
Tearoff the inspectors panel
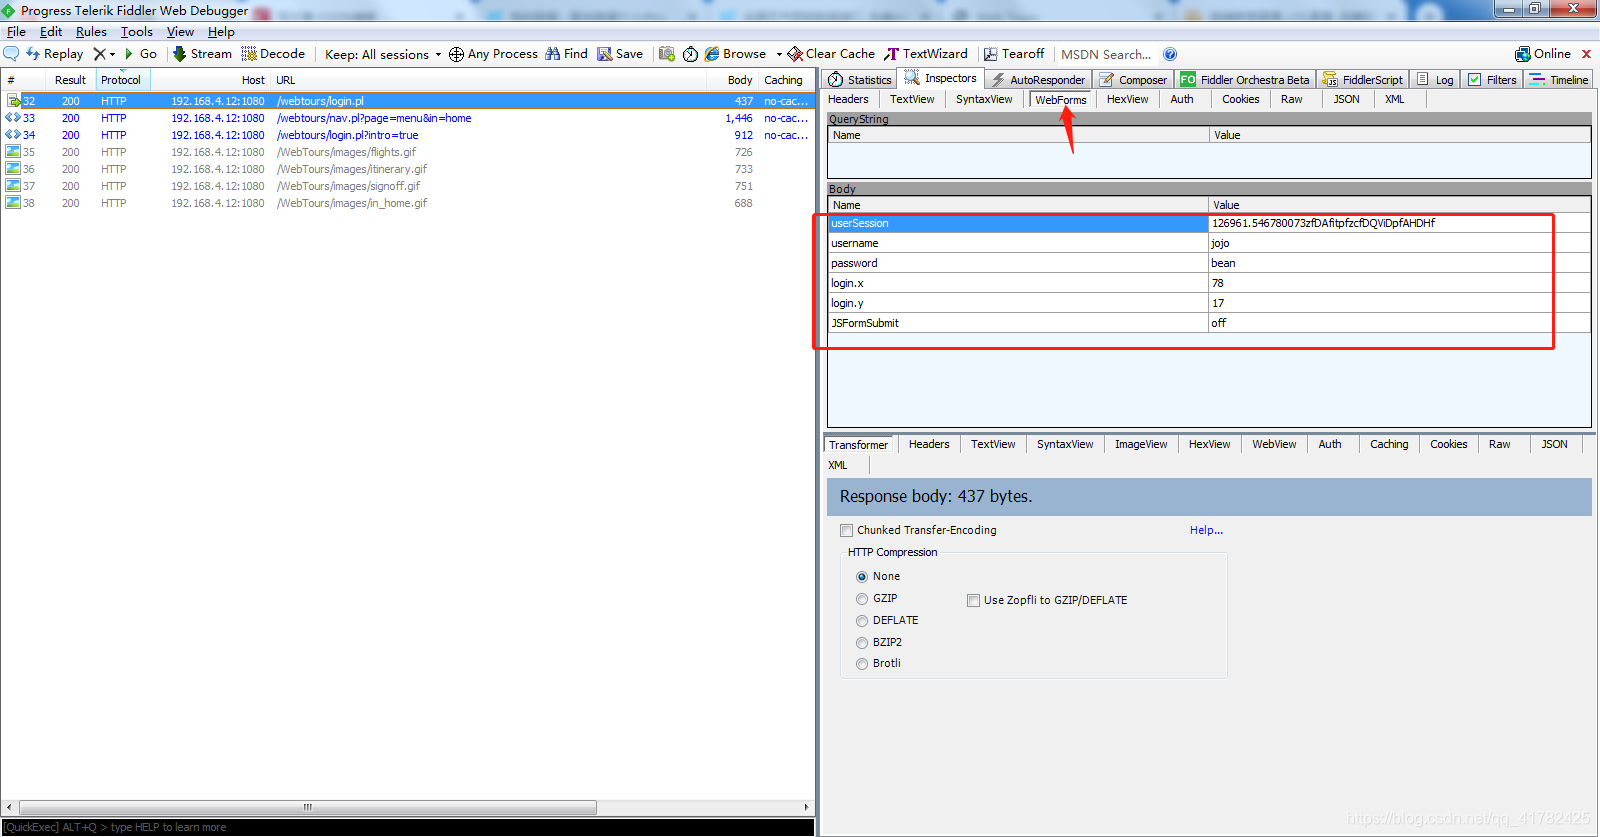click(x=1014, y=54)
